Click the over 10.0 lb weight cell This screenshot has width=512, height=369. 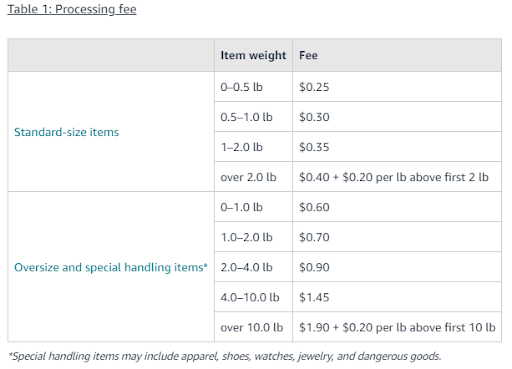[x=252, y=327]
